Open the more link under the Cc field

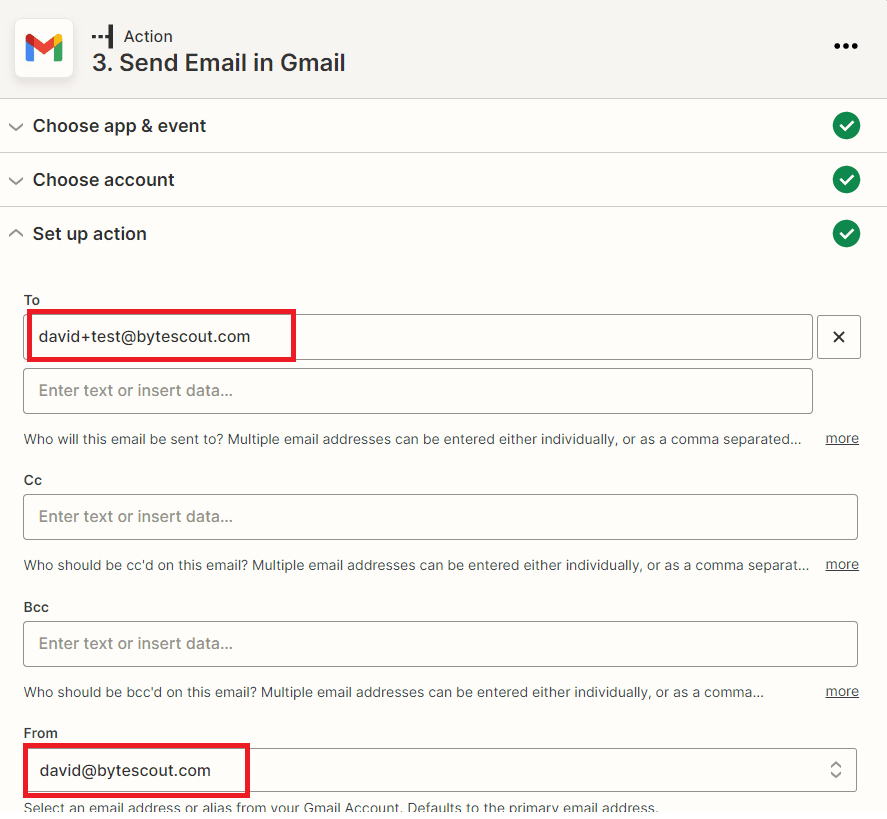841,564
